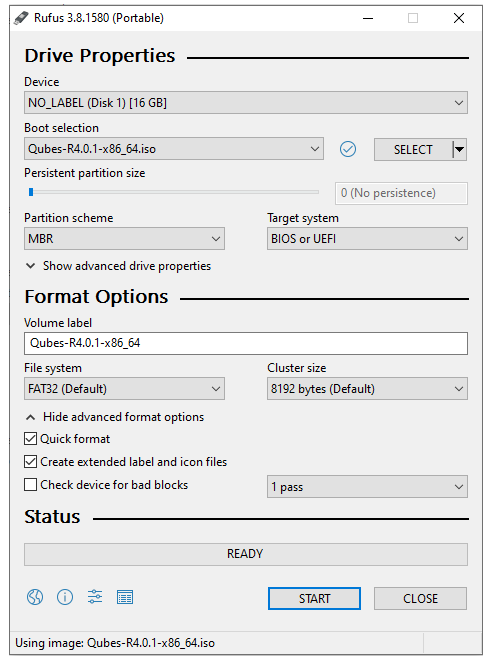Open the File system FAT32 dropdown
The height and width of the screenshot is (668, 498).
point(124,389)
